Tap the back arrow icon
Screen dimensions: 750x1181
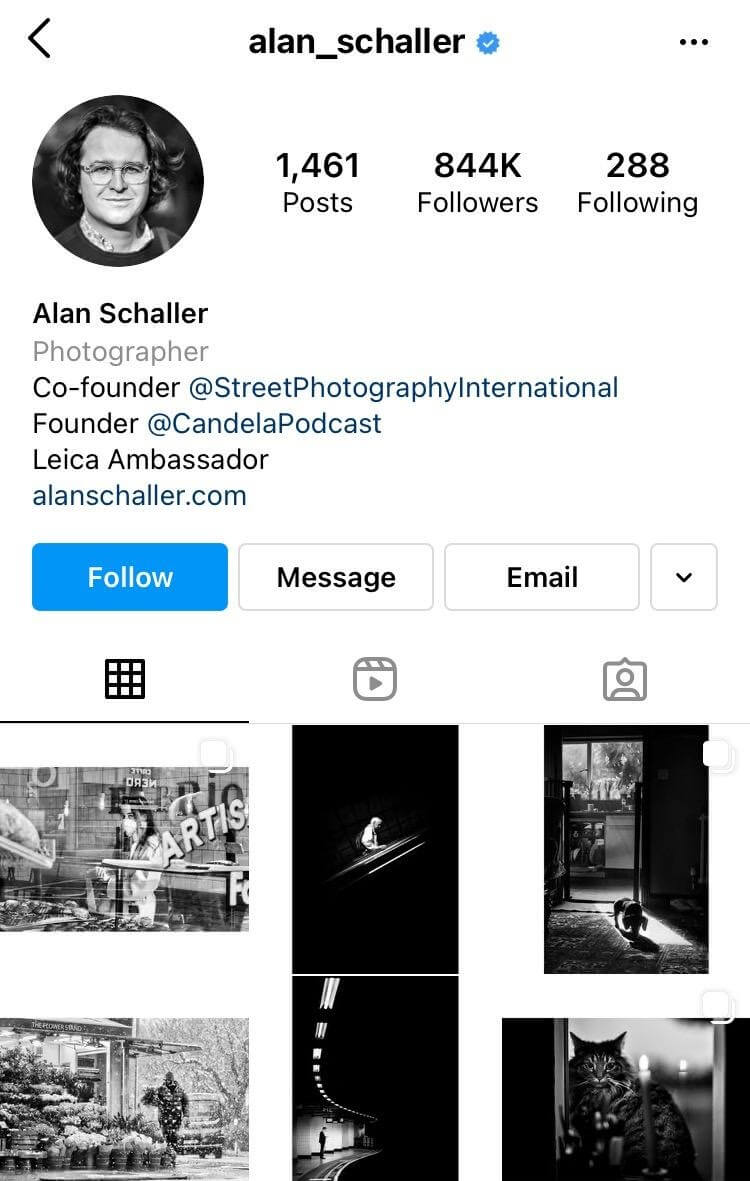click(x=39, y=38)
